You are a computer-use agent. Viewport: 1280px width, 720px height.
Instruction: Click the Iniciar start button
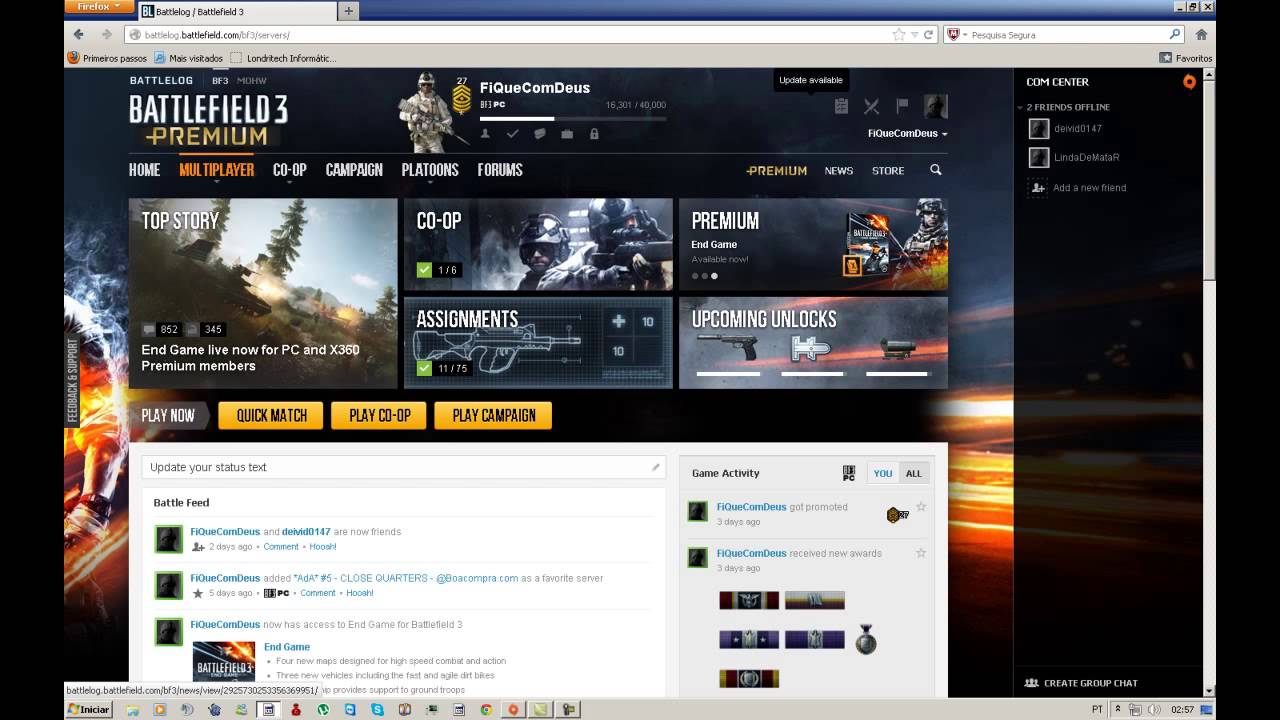click(x=89, y=710)
